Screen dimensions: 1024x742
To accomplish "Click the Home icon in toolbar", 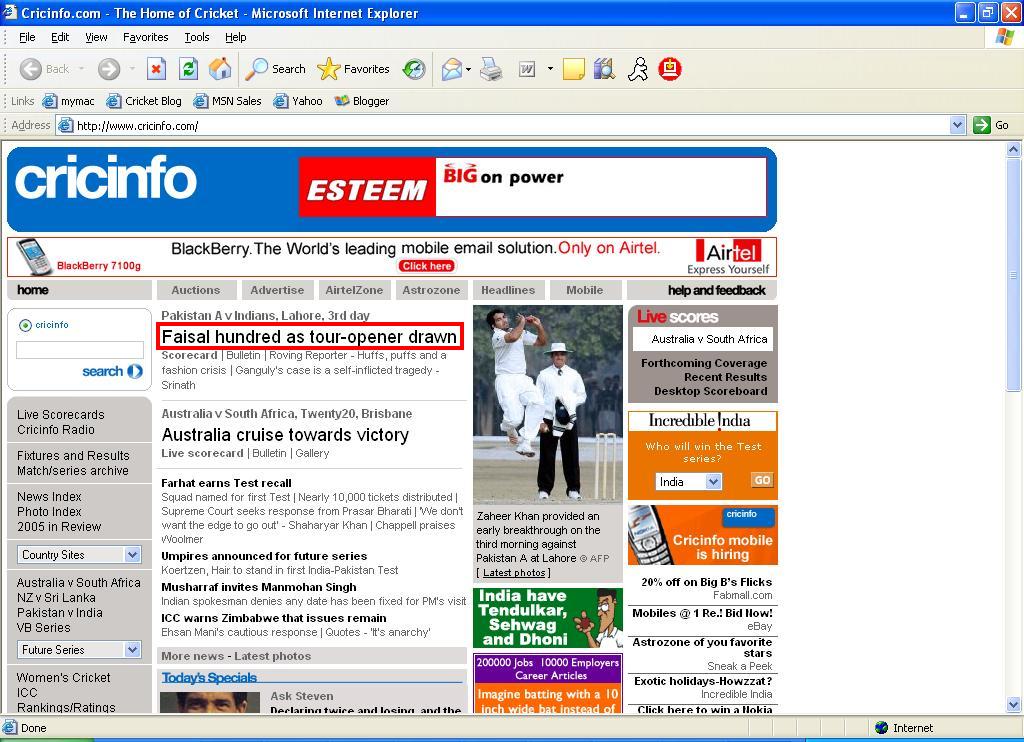I will [220, 69].
